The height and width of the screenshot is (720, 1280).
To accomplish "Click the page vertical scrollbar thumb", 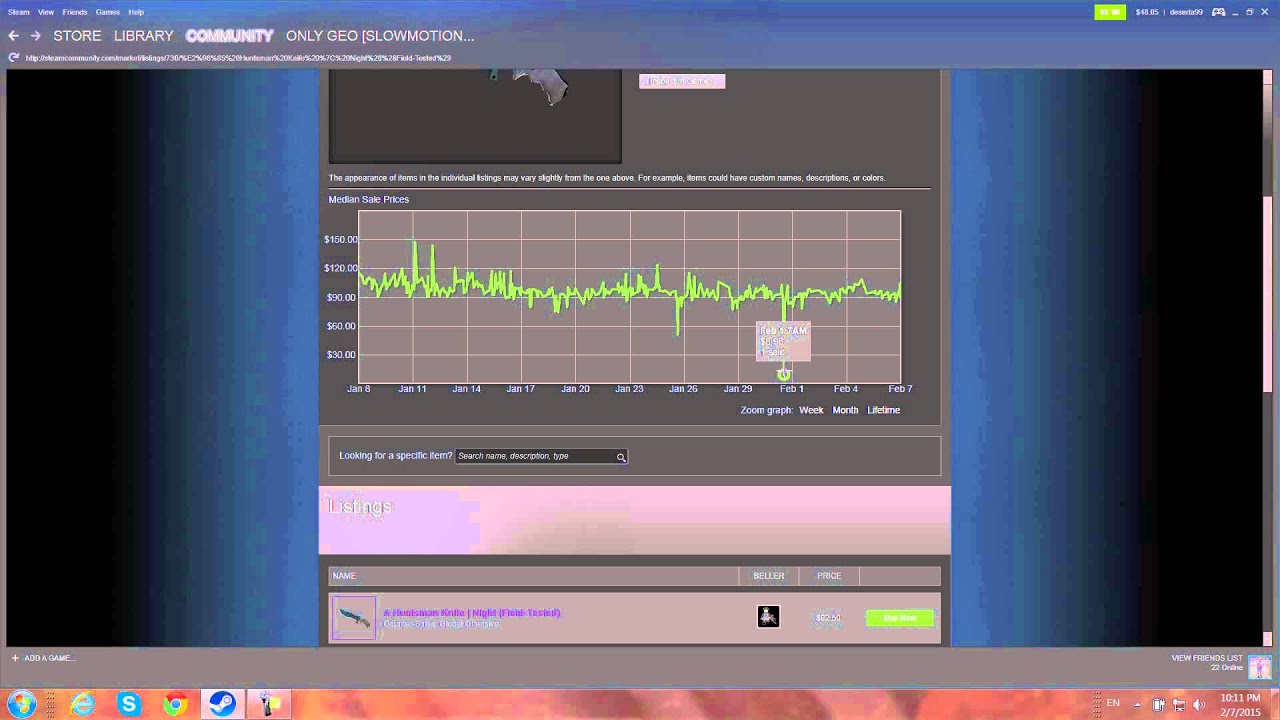I will (1268, 295).
